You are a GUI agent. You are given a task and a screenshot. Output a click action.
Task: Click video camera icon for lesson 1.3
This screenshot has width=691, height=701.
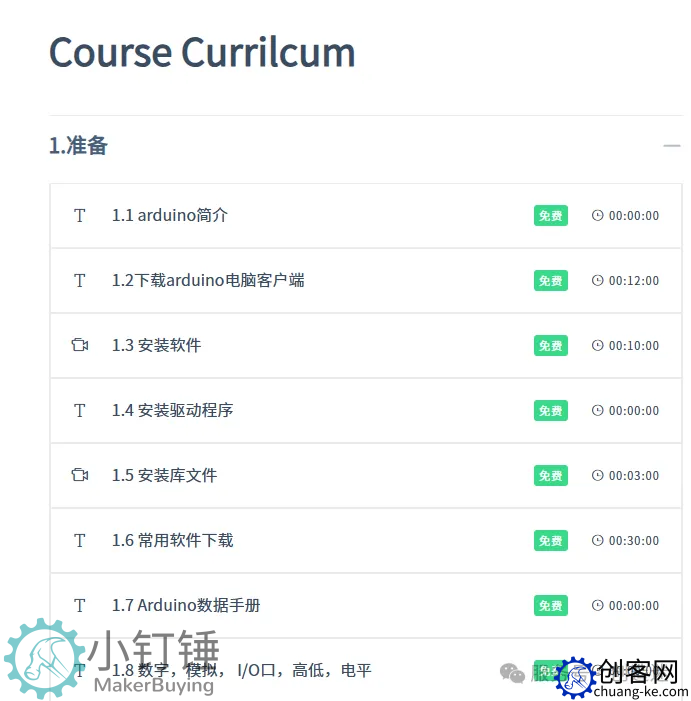80,345
